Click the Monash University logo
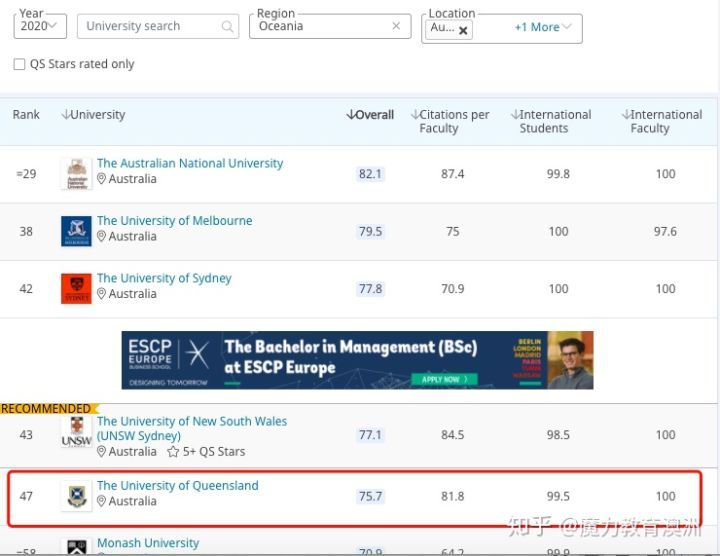Screen dimensions: 720x556 [76, 547]
